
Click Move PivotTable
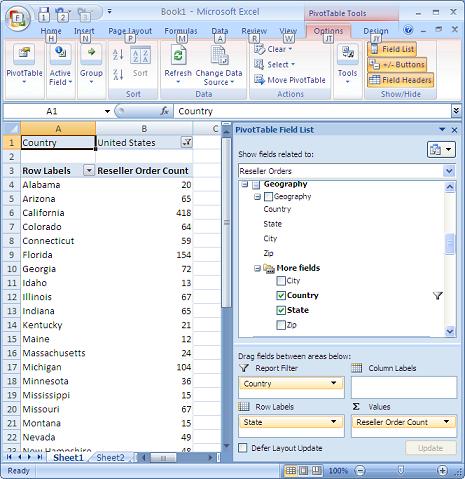click(290, 80)
